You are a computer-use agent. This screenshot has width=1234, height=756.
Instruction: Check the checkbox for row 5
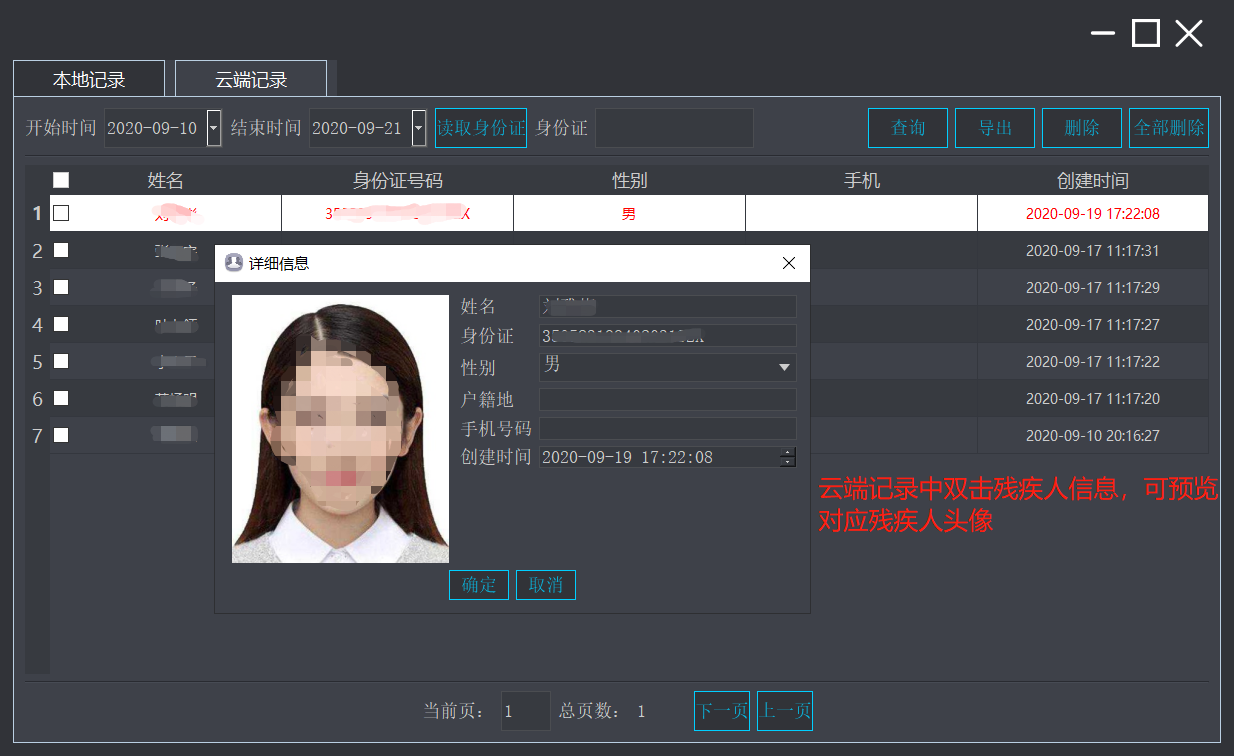click(x=61, y=361)
